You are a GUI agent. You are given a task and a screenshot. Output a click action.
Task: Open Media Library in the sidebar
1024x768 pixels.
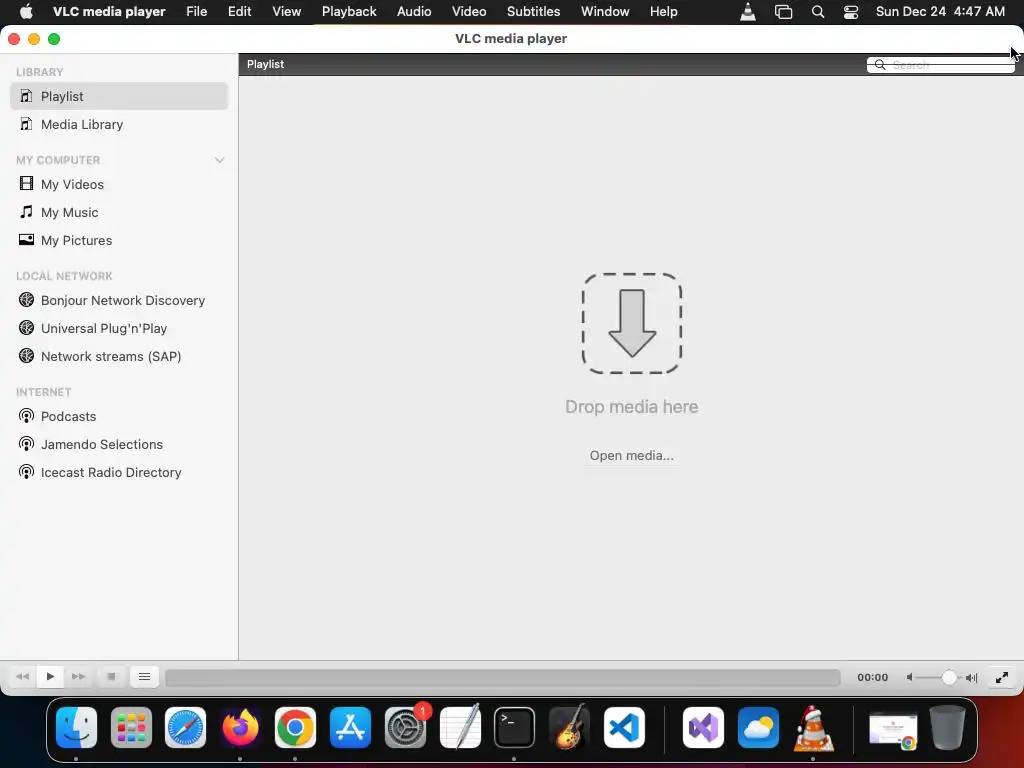point(119,124)
